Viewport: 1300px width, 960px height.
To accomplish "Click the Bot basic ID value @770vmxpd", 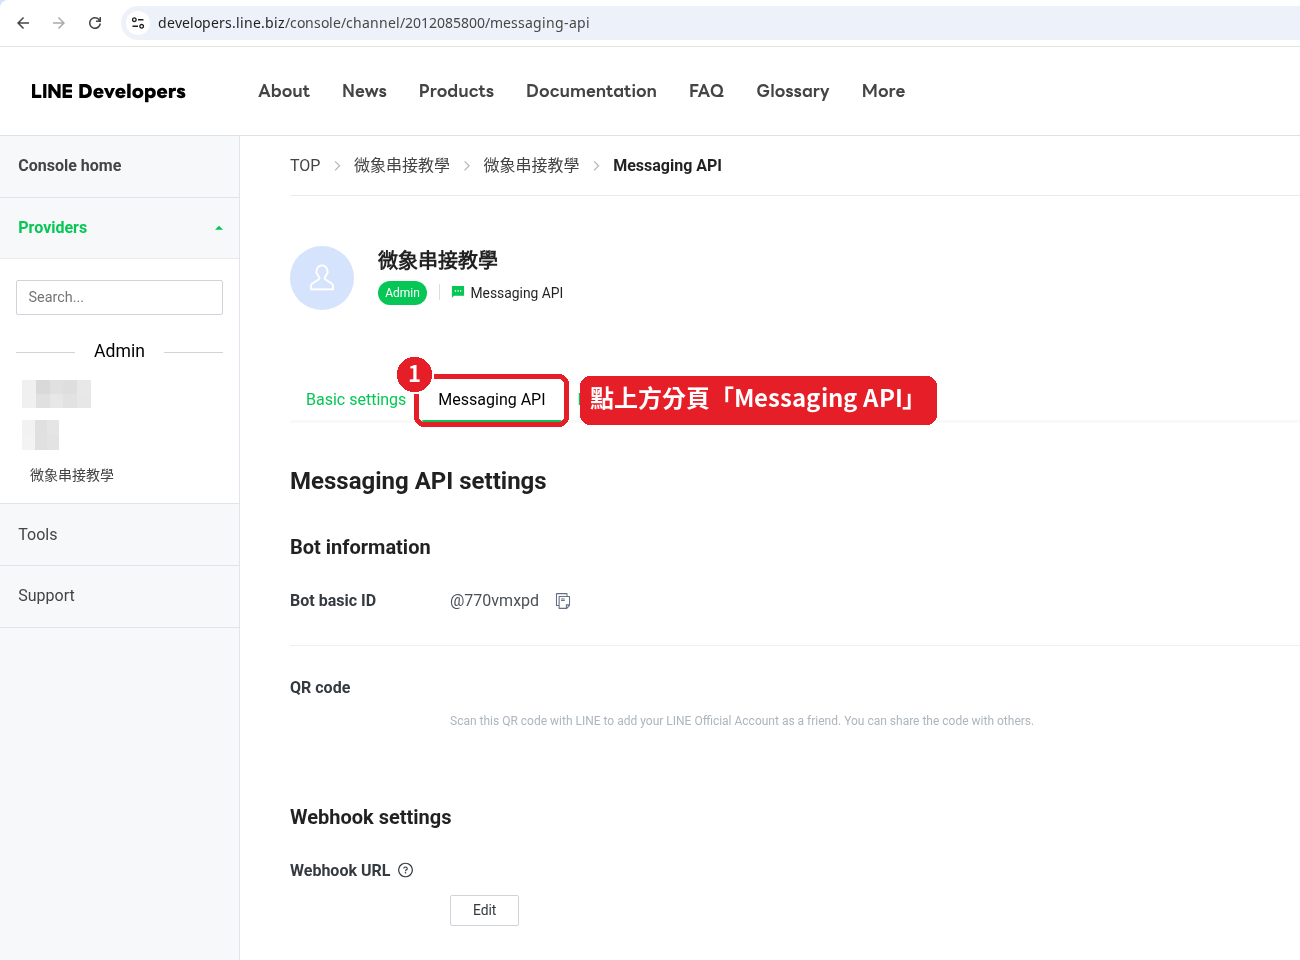I will 494,601.
